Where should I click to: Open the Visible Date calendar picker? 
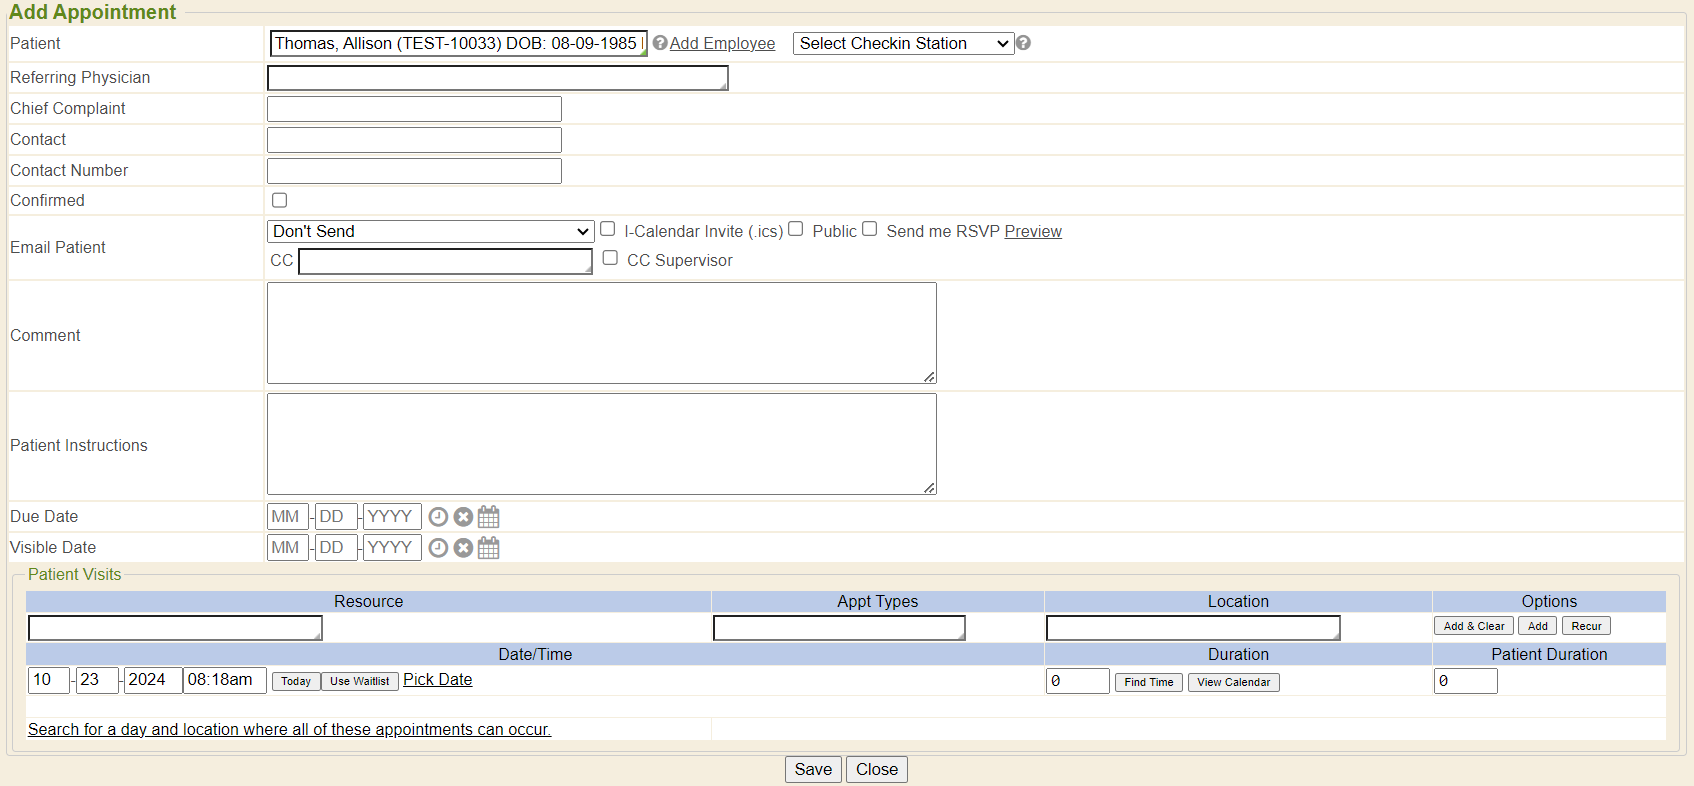[488, 548]
